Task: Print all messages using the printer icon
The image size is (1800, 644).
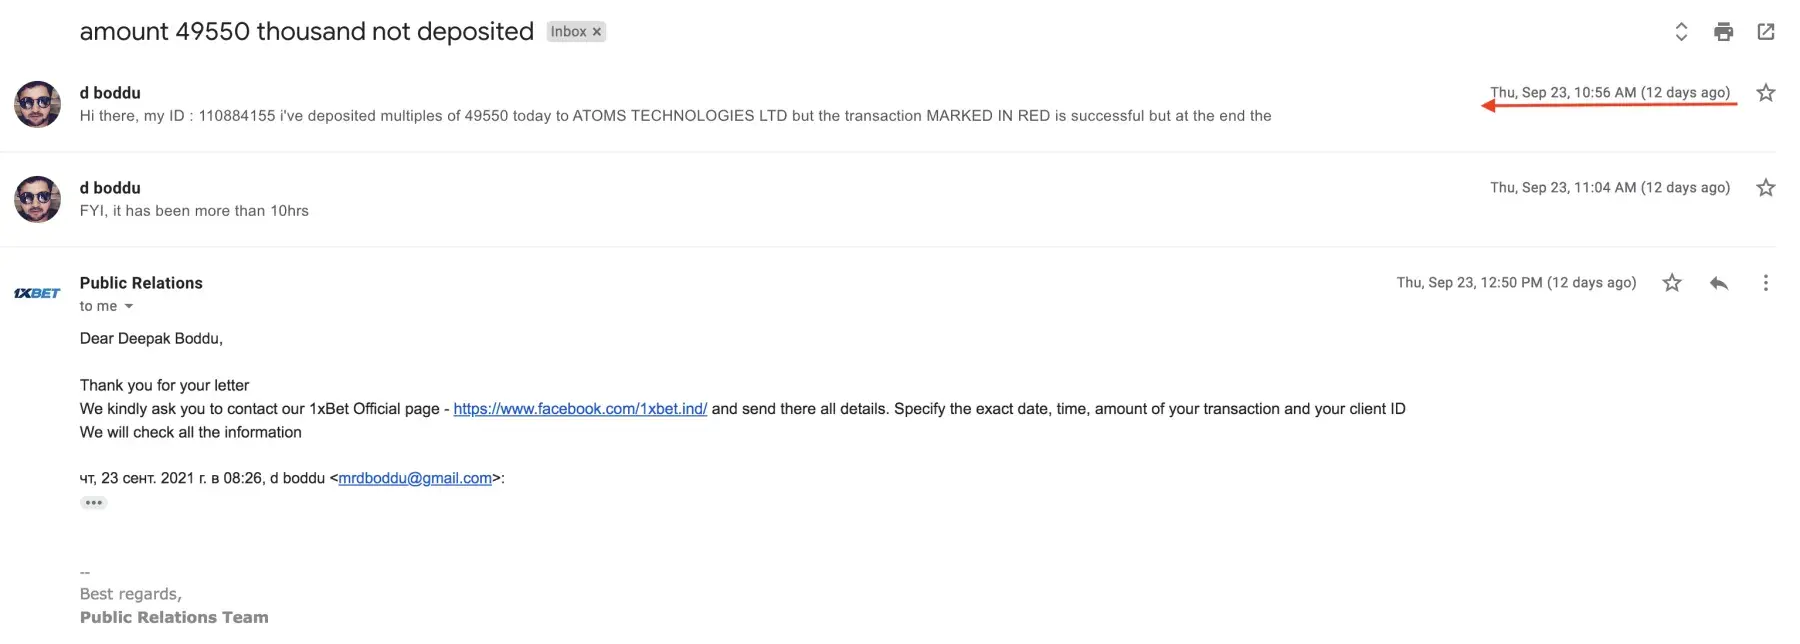Action: tap(1723, 32)
